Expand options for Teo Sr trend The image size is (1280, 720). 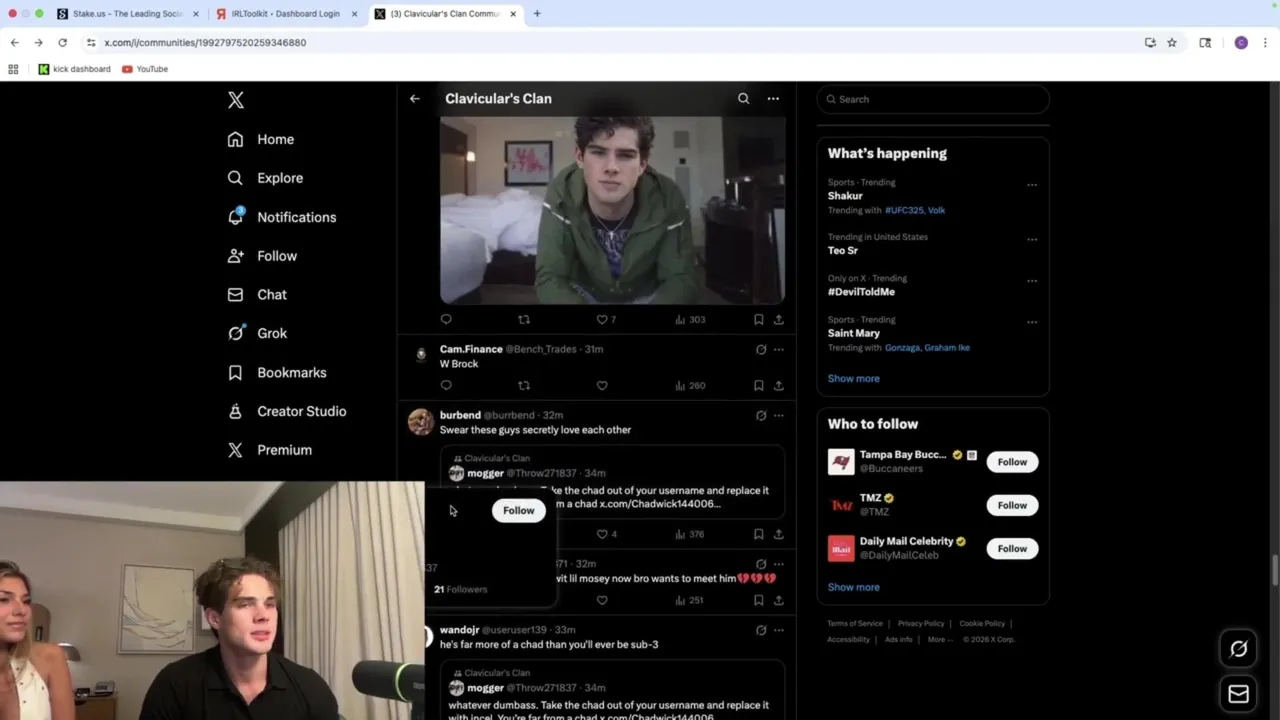tap(1032, 240)
